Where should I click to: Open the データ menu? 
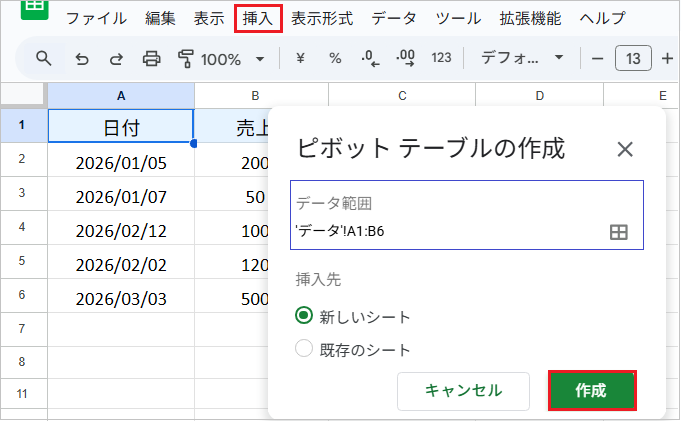[x=394, y=19]
